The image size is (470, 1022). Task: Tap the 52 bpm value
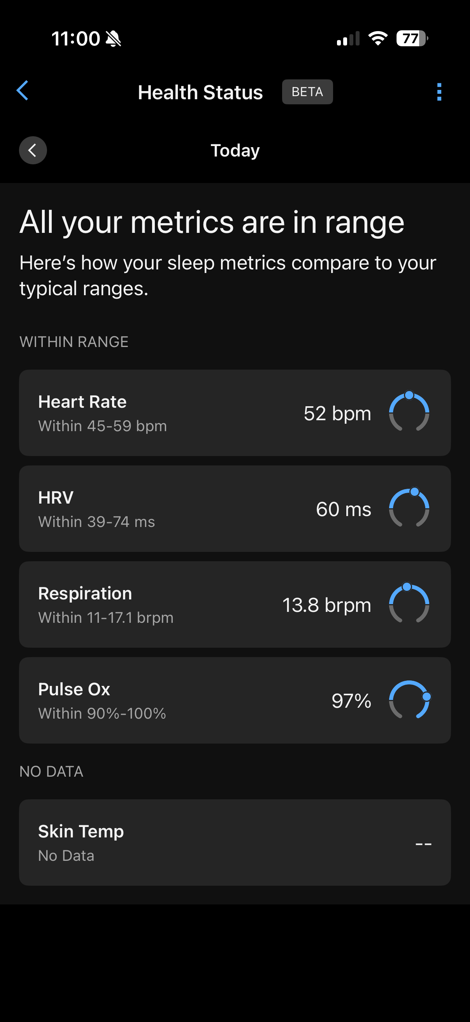click(x=337, y=413)
